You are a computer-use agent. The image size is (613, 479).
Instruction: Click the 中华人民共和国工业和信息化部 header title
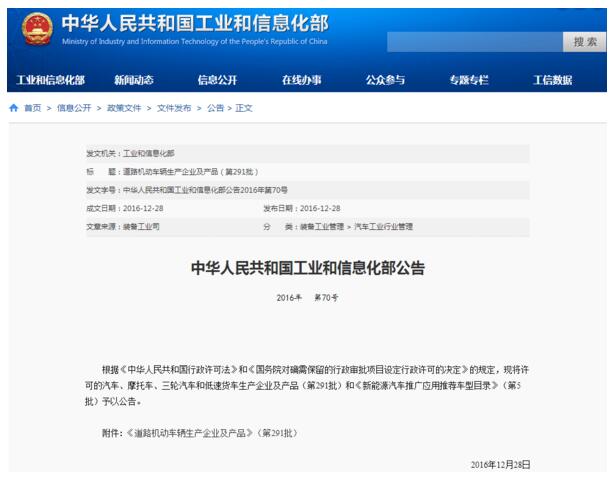195,23
